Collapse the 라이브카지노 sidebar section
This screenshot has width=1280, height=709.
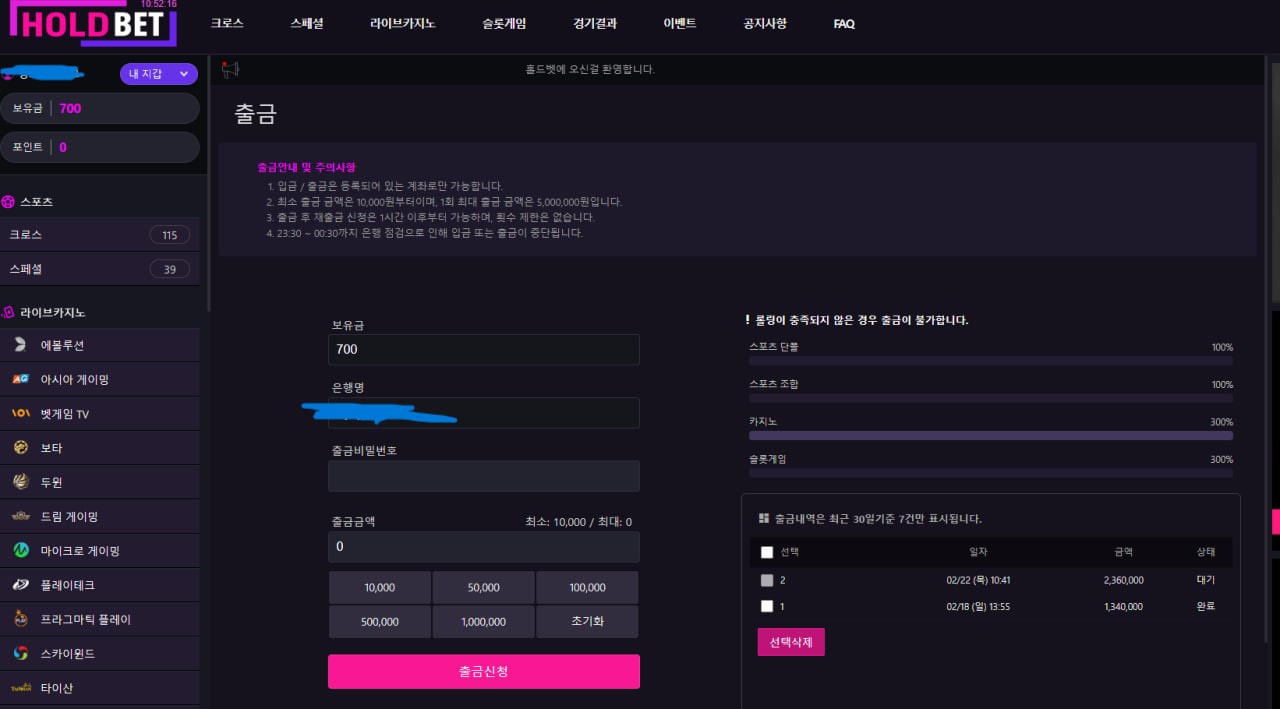click(52, 313)
